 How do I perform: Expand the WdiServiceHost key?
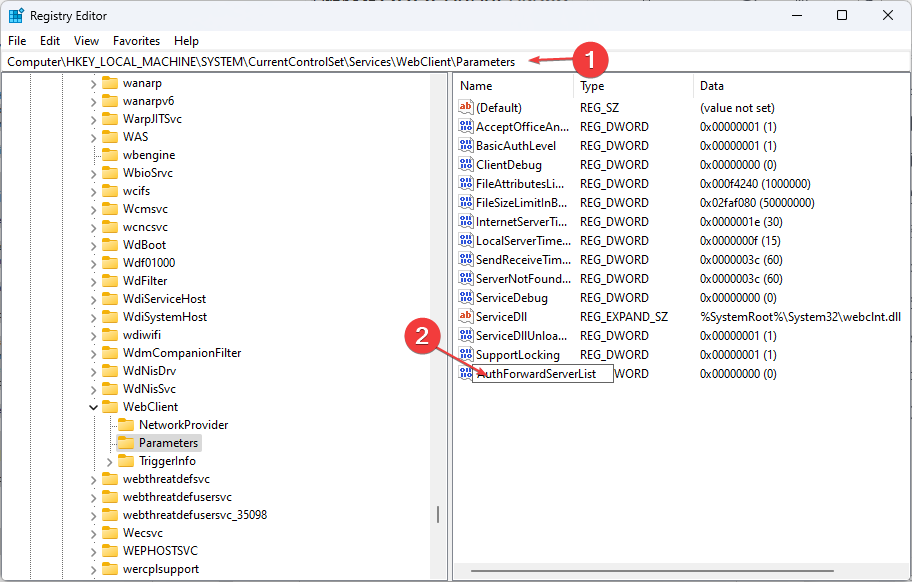pos(93,299)
